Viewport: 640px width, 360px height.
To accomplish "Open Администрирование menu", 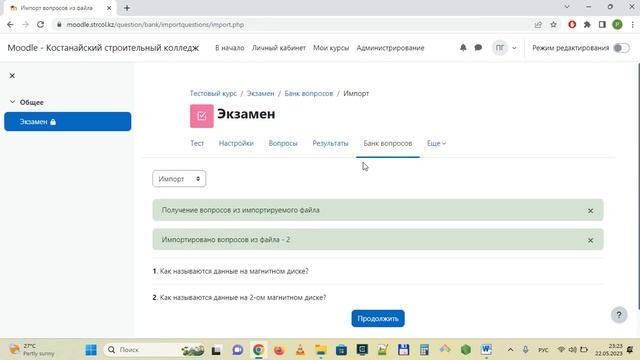I will [x=390, y=48].
